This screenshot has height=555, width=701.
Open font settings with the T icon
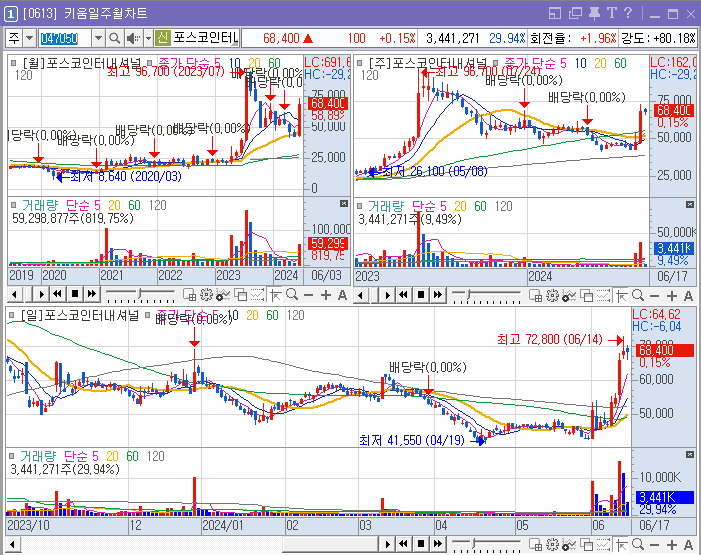(612, 13)
